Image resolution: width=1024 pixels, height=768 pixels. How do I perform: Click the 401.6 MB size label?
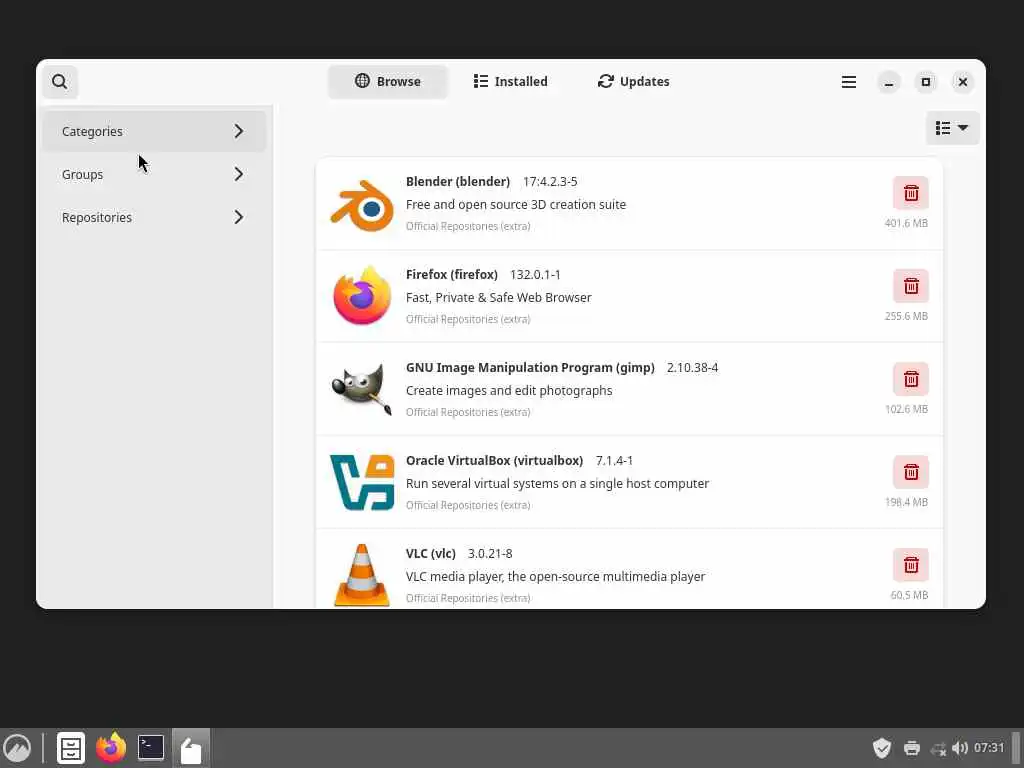tap(906, 223)
